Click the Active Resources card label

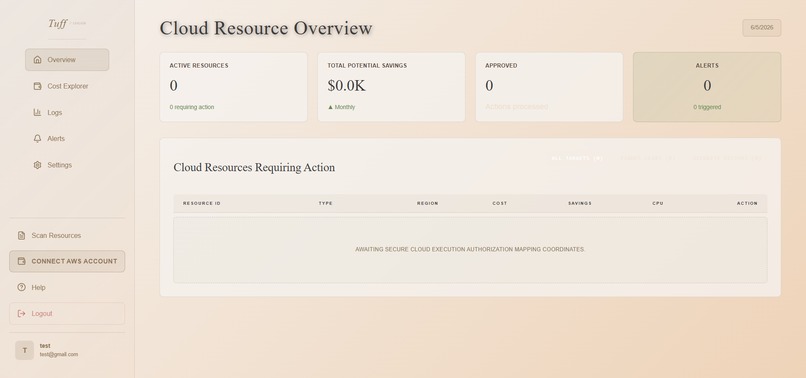point(199,66)
